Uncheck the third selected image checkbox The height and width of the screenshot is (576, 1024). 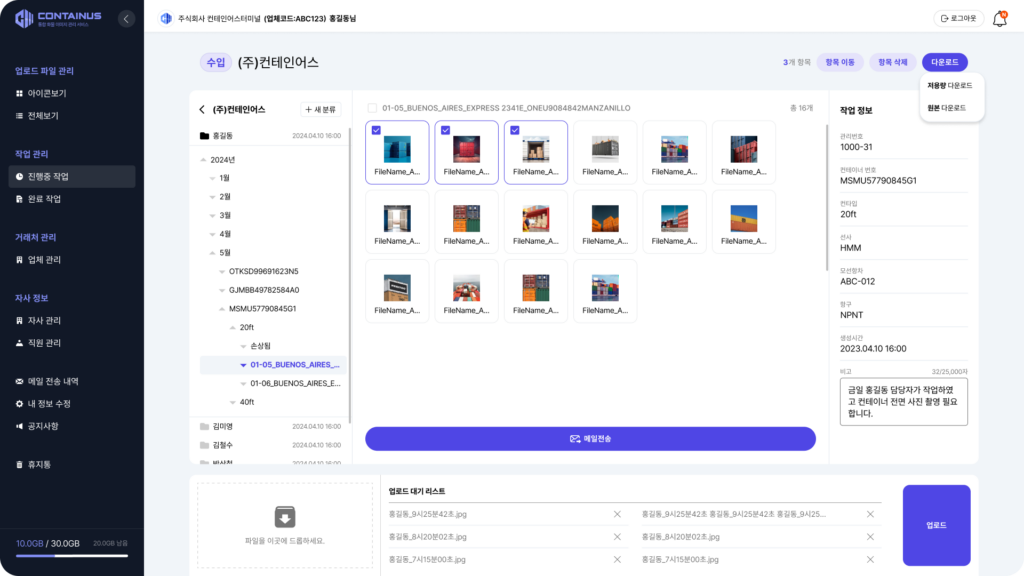click(514, 130)
